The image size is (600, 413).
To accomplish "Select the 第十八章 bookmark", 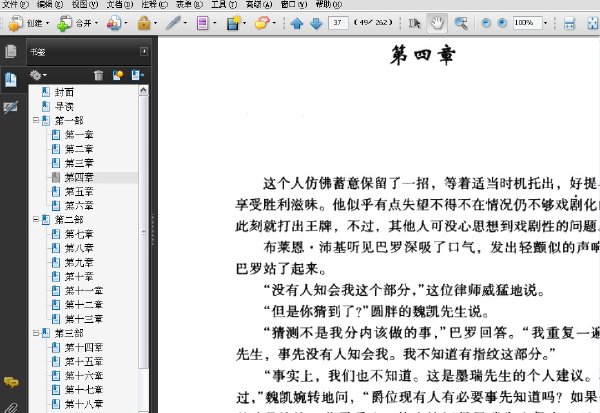I will 84,404.
